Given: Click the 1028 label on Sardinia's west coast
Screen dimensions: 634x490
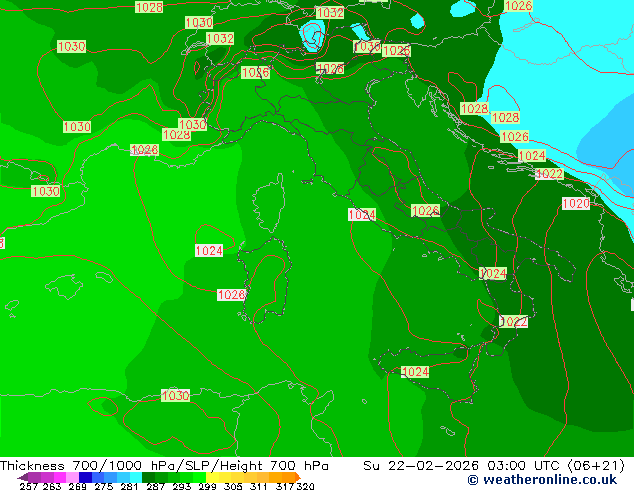Looking at the screenshot, I should (231, 295).
